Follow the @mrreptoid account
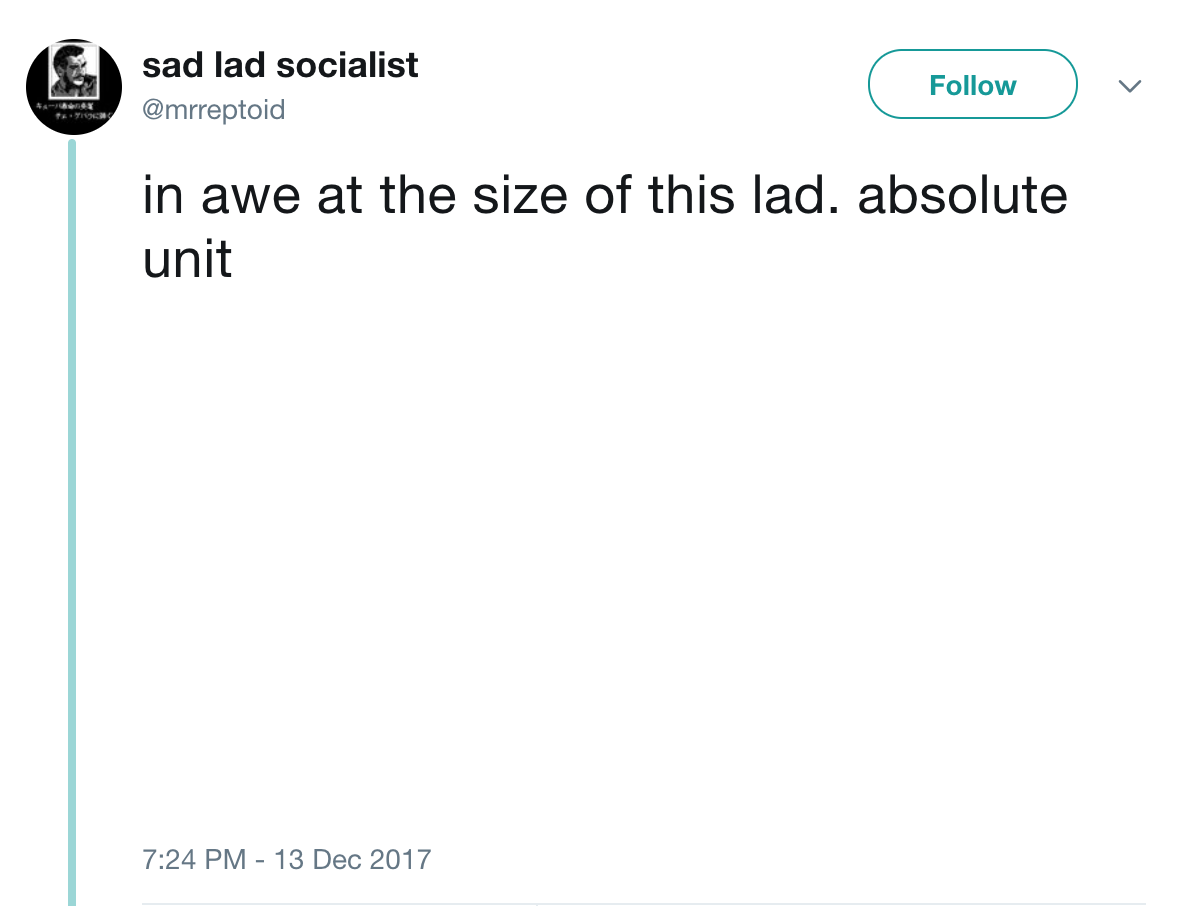 (x=972, y=85)
